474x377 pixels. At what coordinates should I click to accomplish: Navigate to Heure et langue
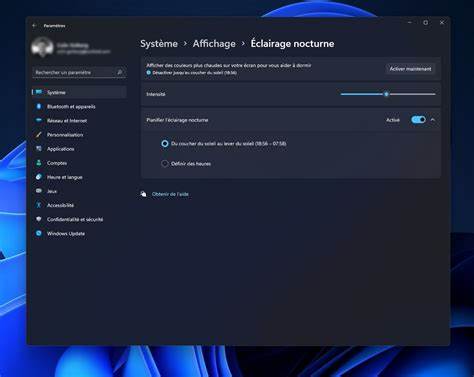pos(79,177)
